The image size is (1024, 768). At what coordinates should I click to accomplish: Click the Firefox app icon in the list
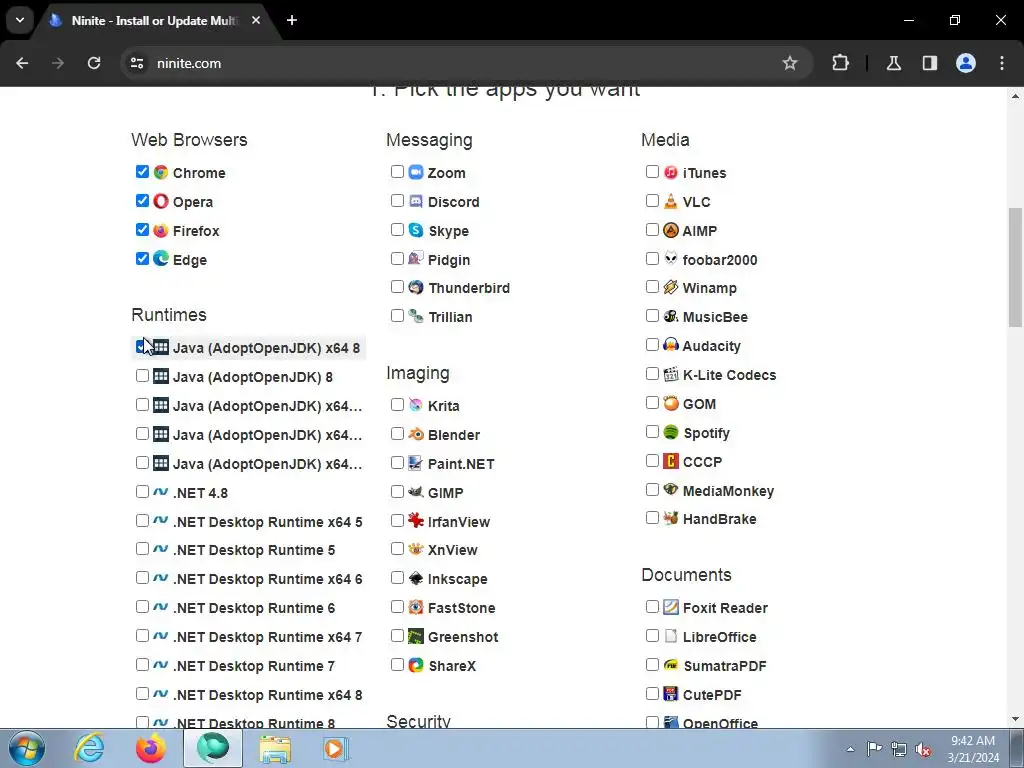point(161,231)
